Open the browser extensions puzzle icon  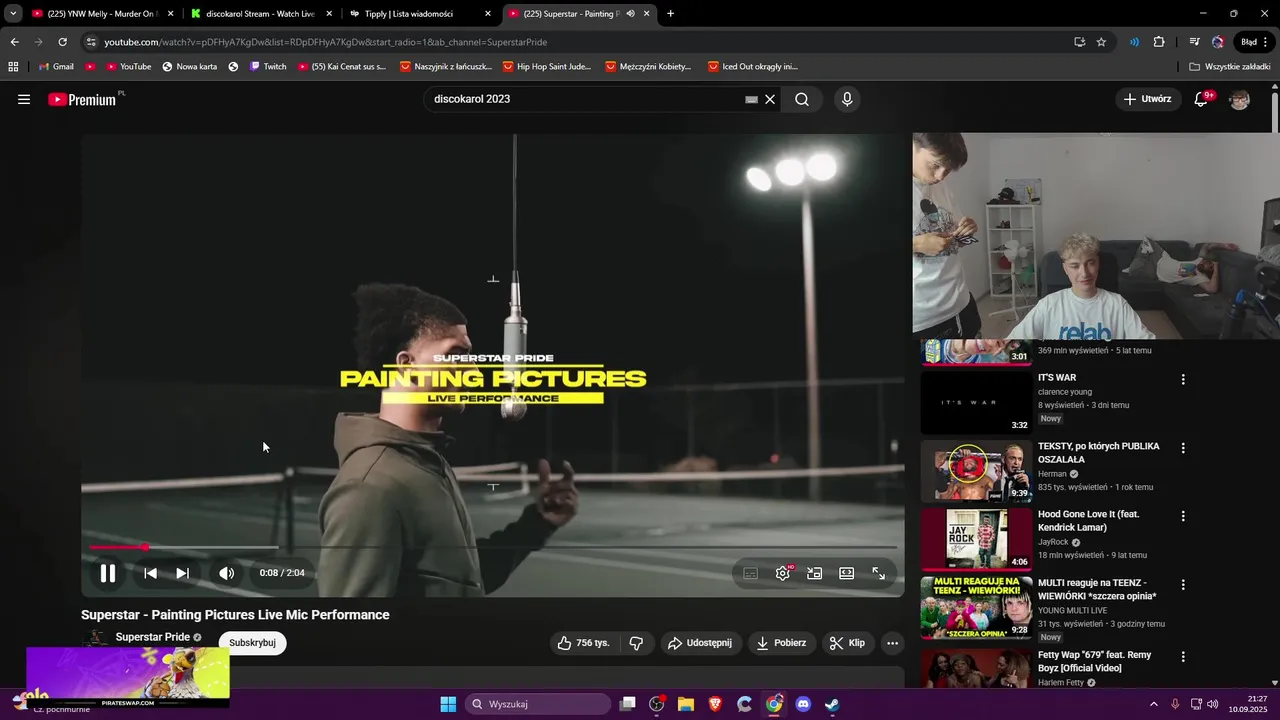tap(1159, 42)
